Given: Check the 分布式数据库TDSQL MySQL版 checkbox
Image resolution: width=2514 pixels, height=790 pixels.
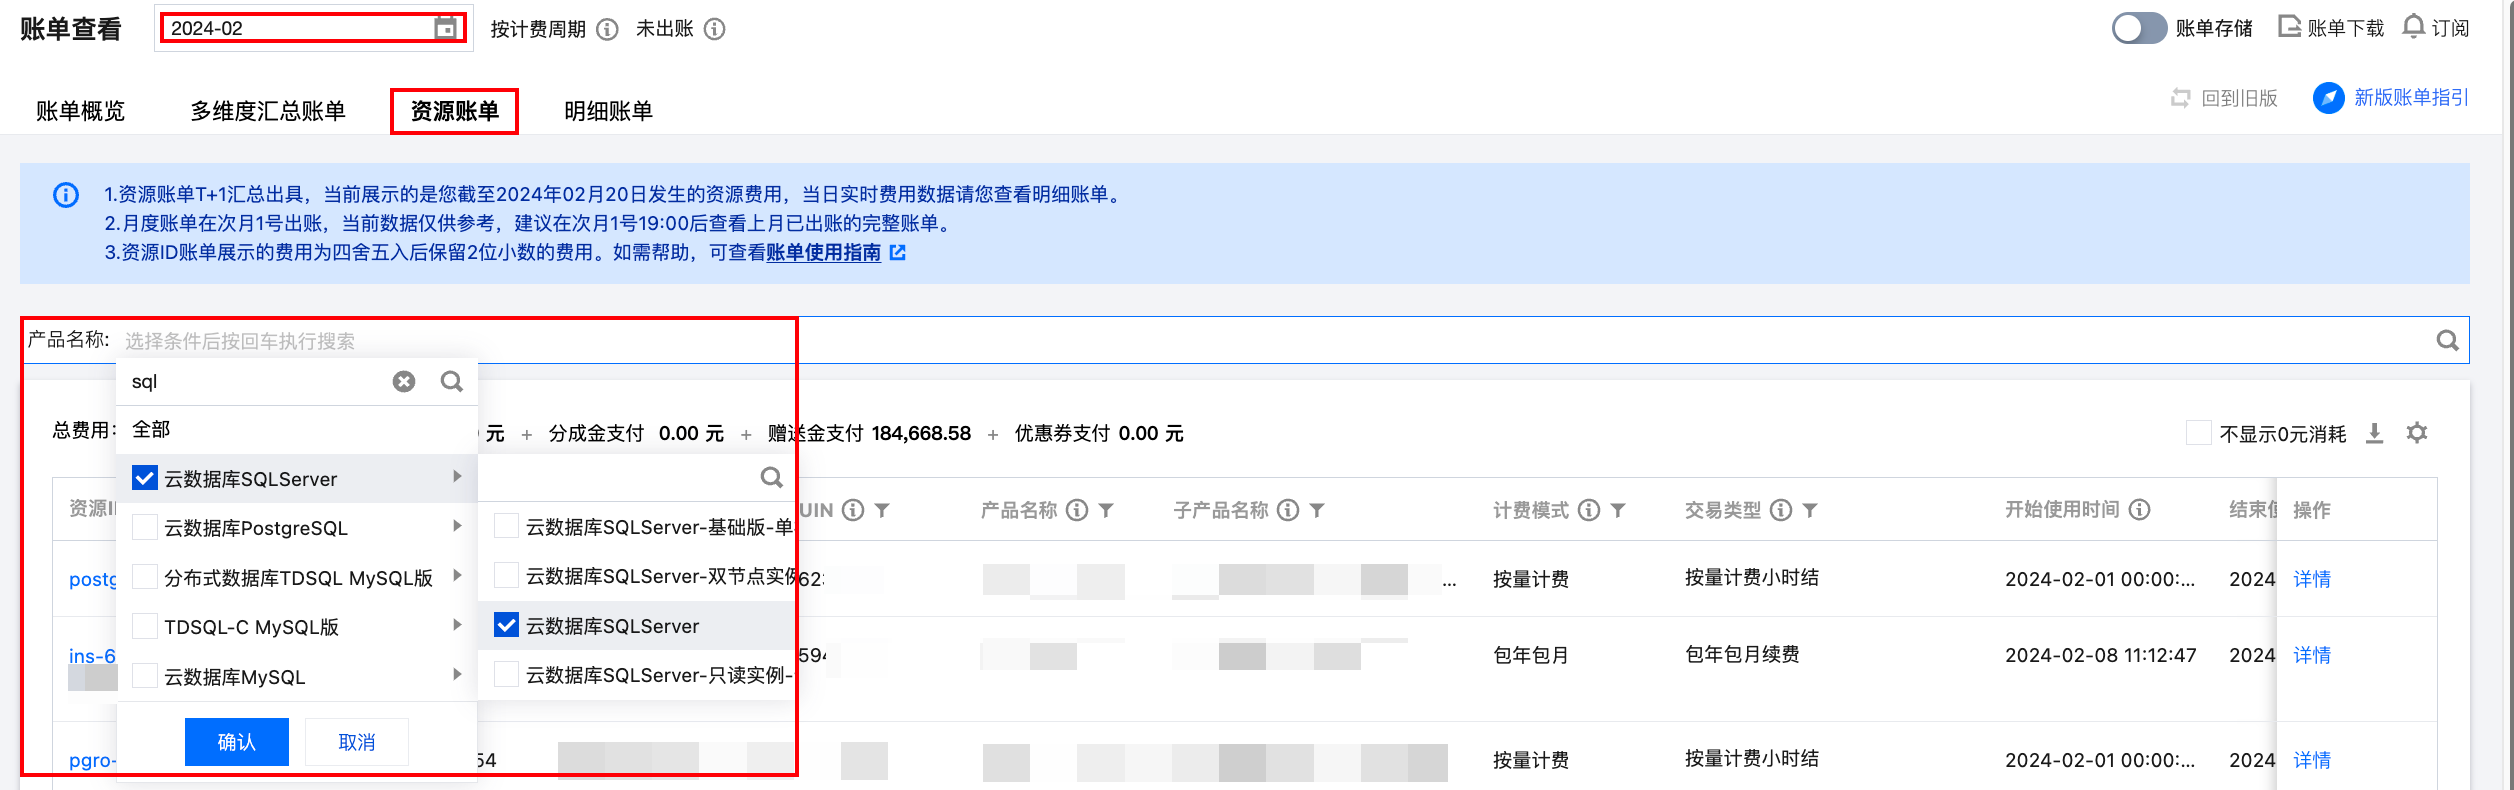Looking at the screenshot, I should [x=145, y=577].
